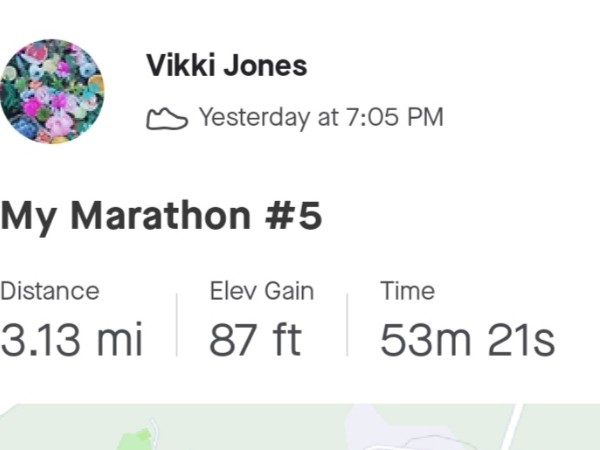The height and width of the screenshot is (450, 600).
Task: Click the divider between Elev Gain and Time
Action: [347, 325]
